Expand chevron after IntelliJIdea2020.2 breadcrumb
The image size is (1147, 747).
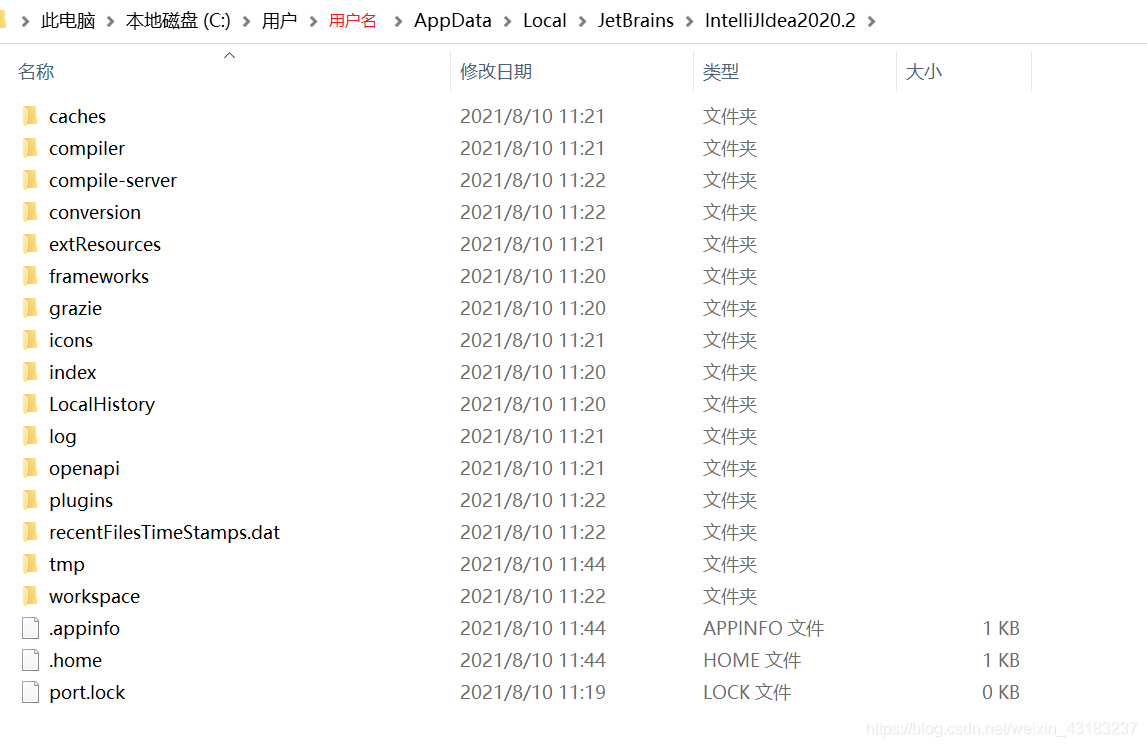point(872,21)
